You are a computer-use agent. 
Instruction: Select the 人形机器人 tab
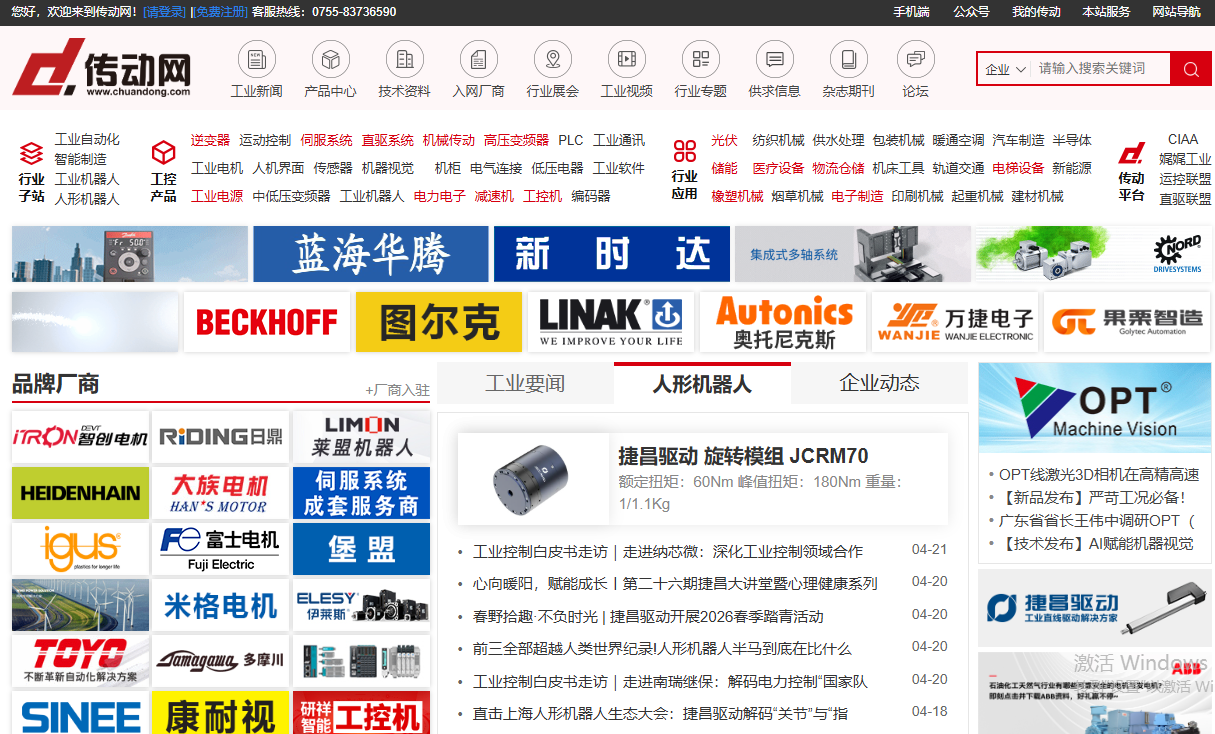pyautogui.click(x=701, y=382)
